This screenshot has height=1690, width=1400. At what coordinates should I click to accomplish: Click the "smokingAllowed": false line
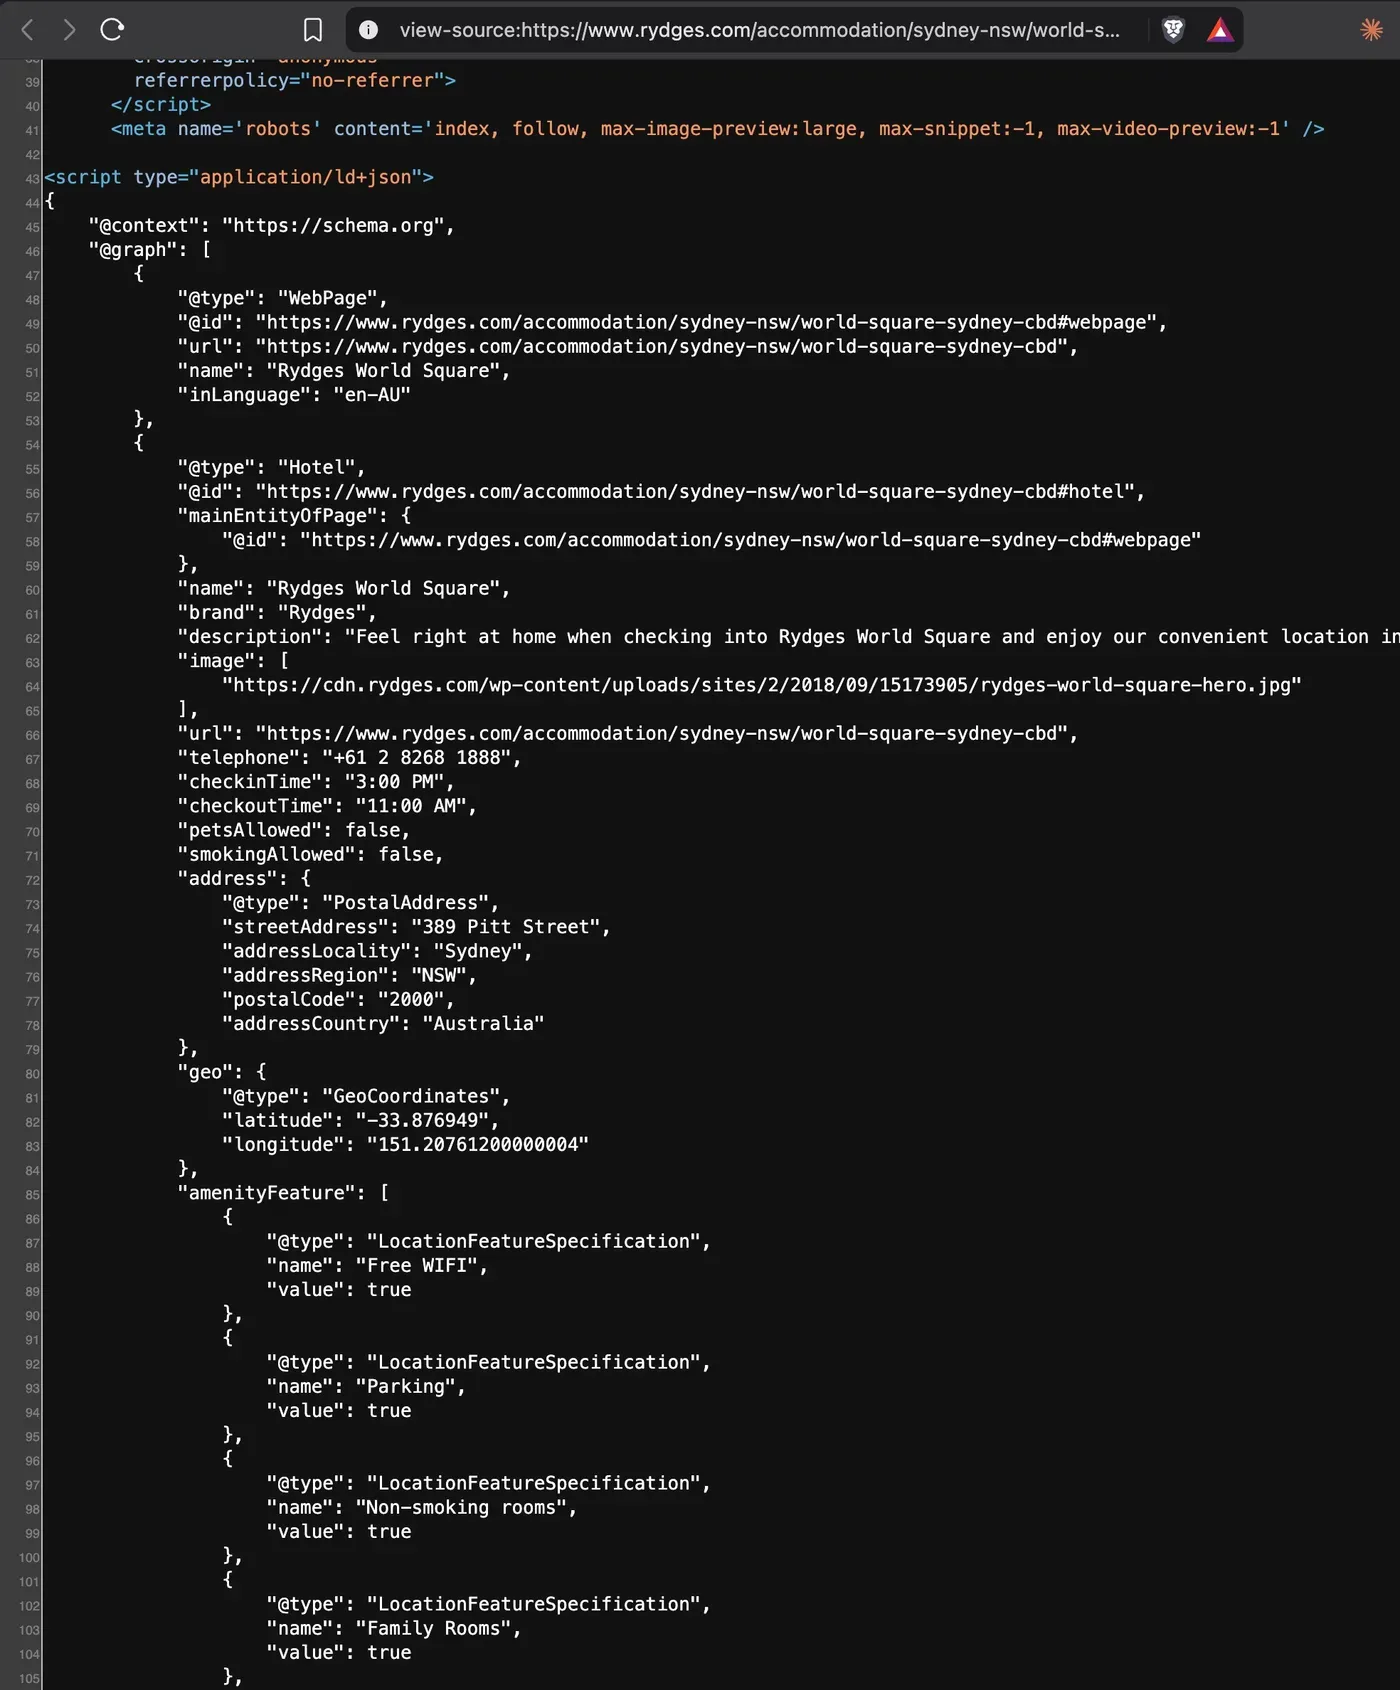[x=311, y=855]
